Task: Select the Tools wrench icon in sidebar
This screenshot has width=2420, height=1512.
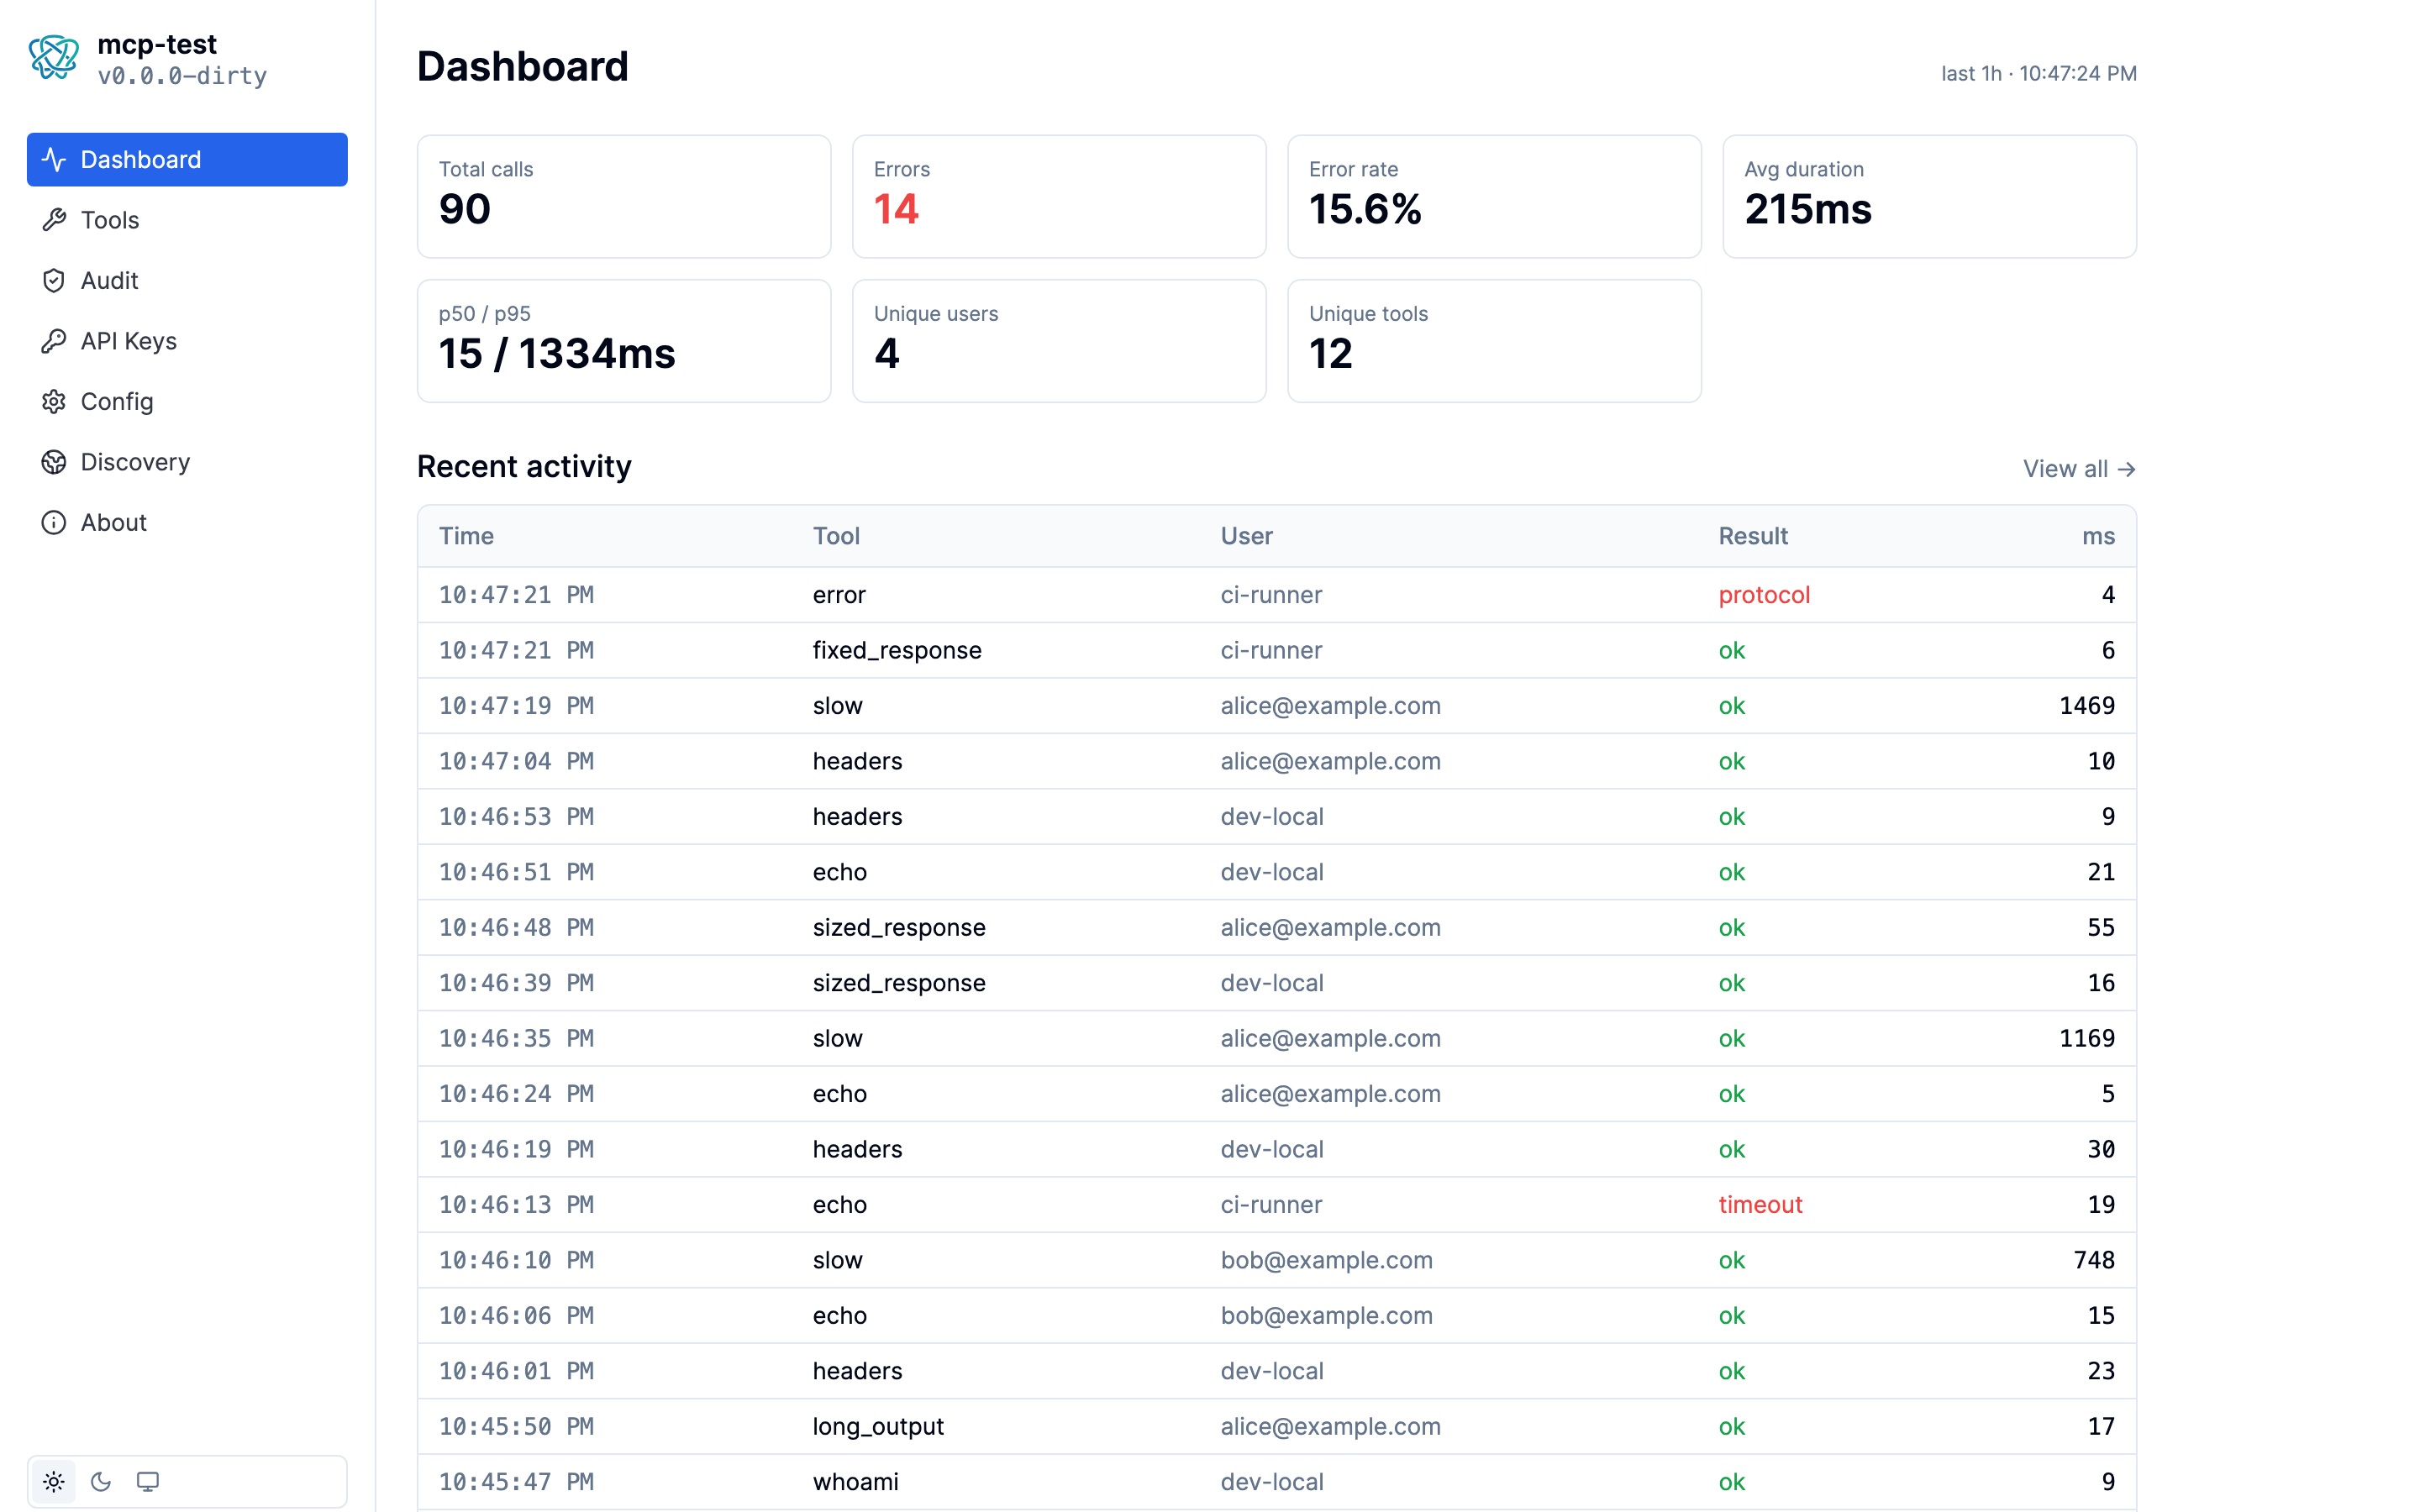Action: (x=55, y=219)
